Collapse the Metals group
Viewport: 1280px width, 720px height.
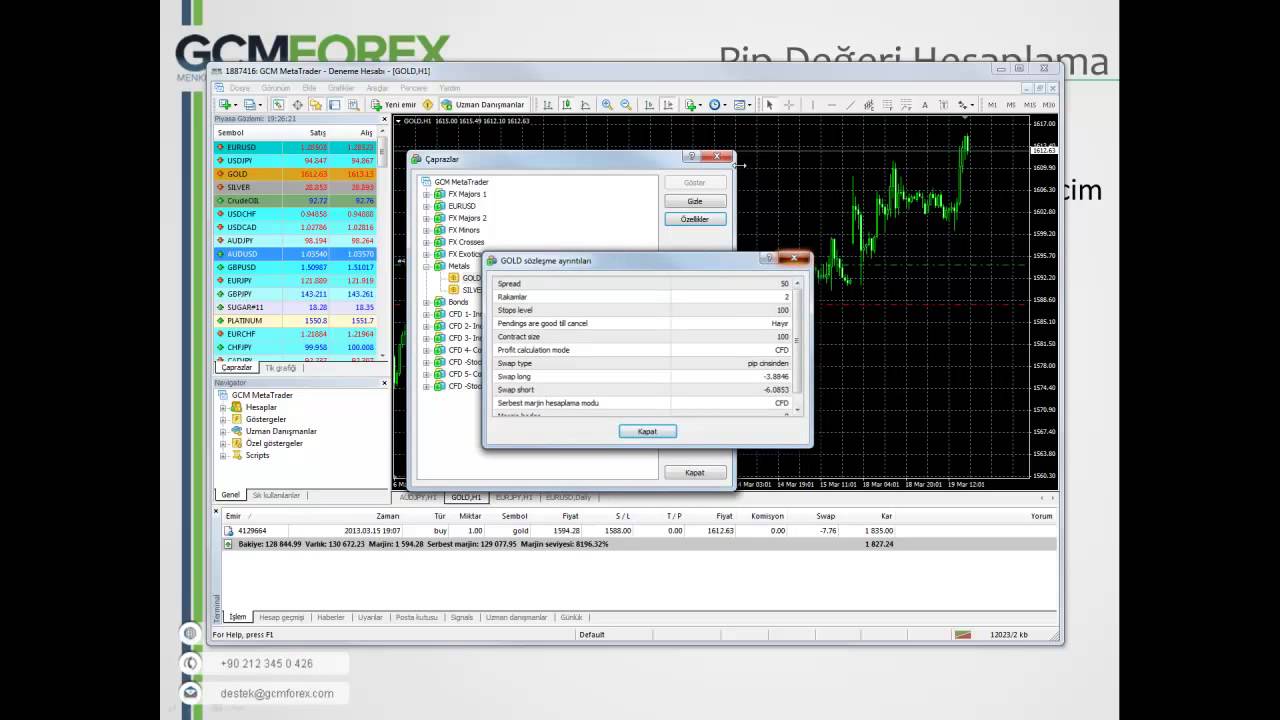(x=426, y=266)
